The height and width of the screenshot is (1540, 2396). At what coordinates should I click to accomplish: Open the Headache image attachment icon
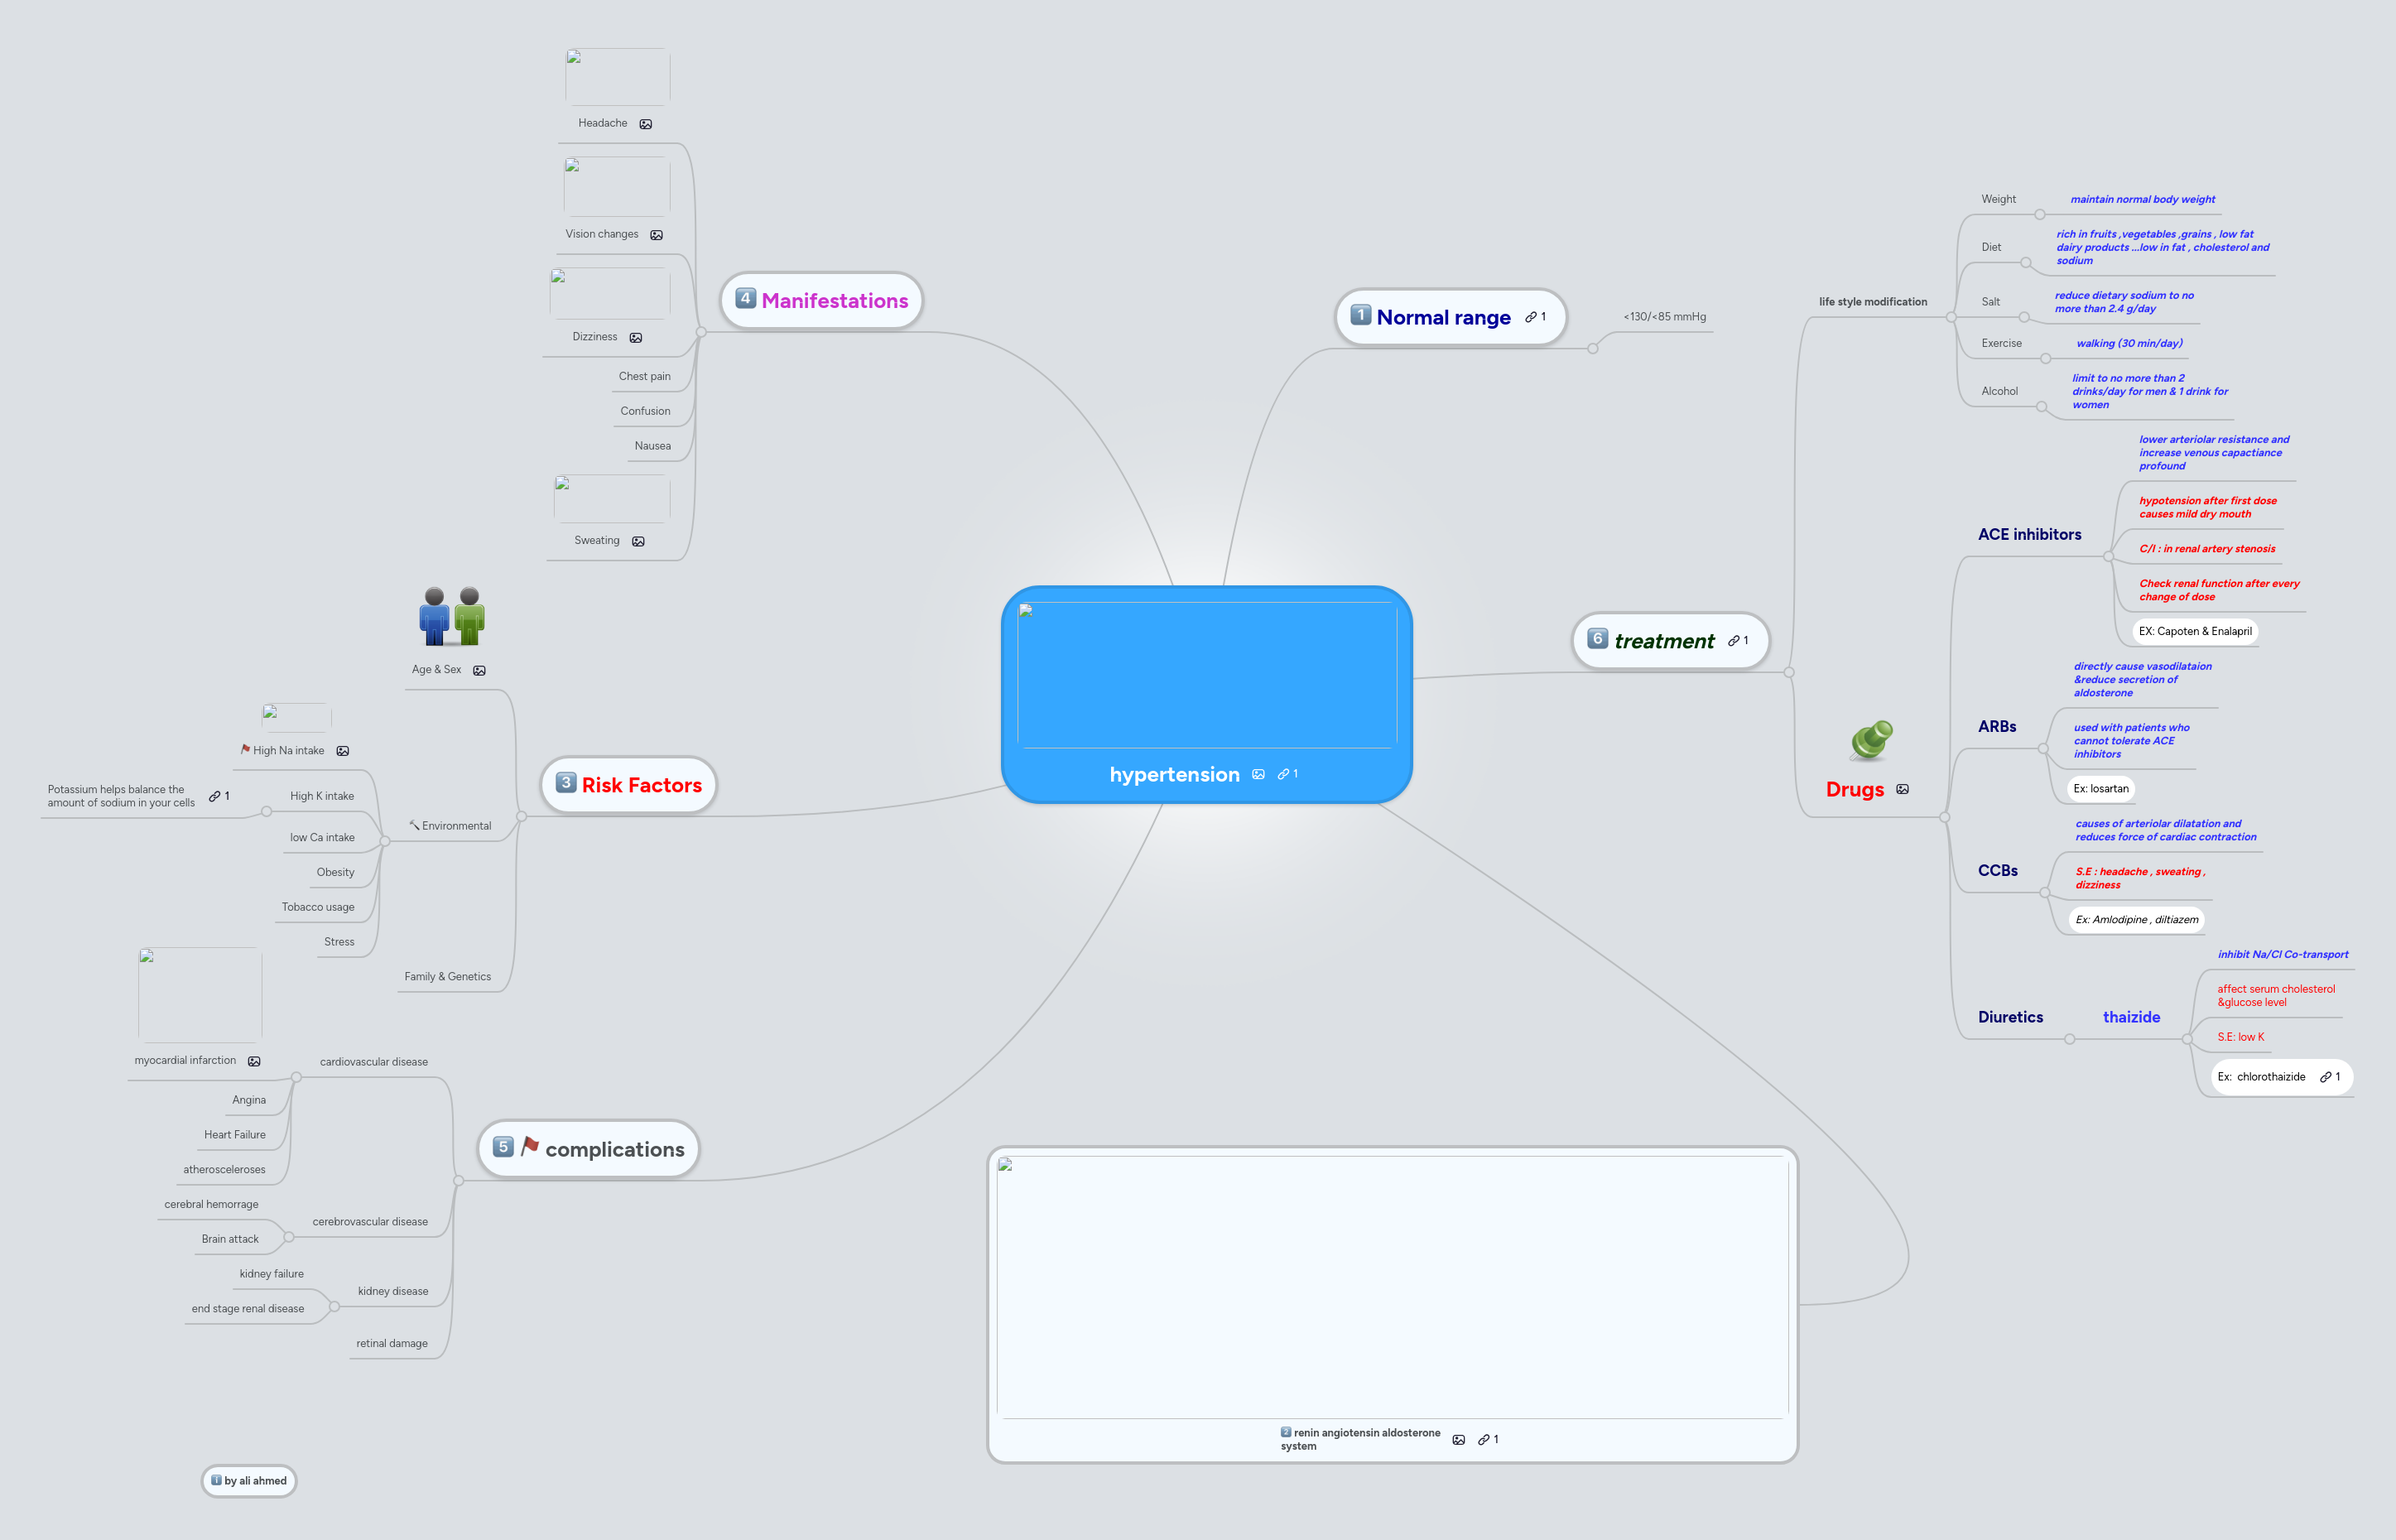tap(646, 123)
